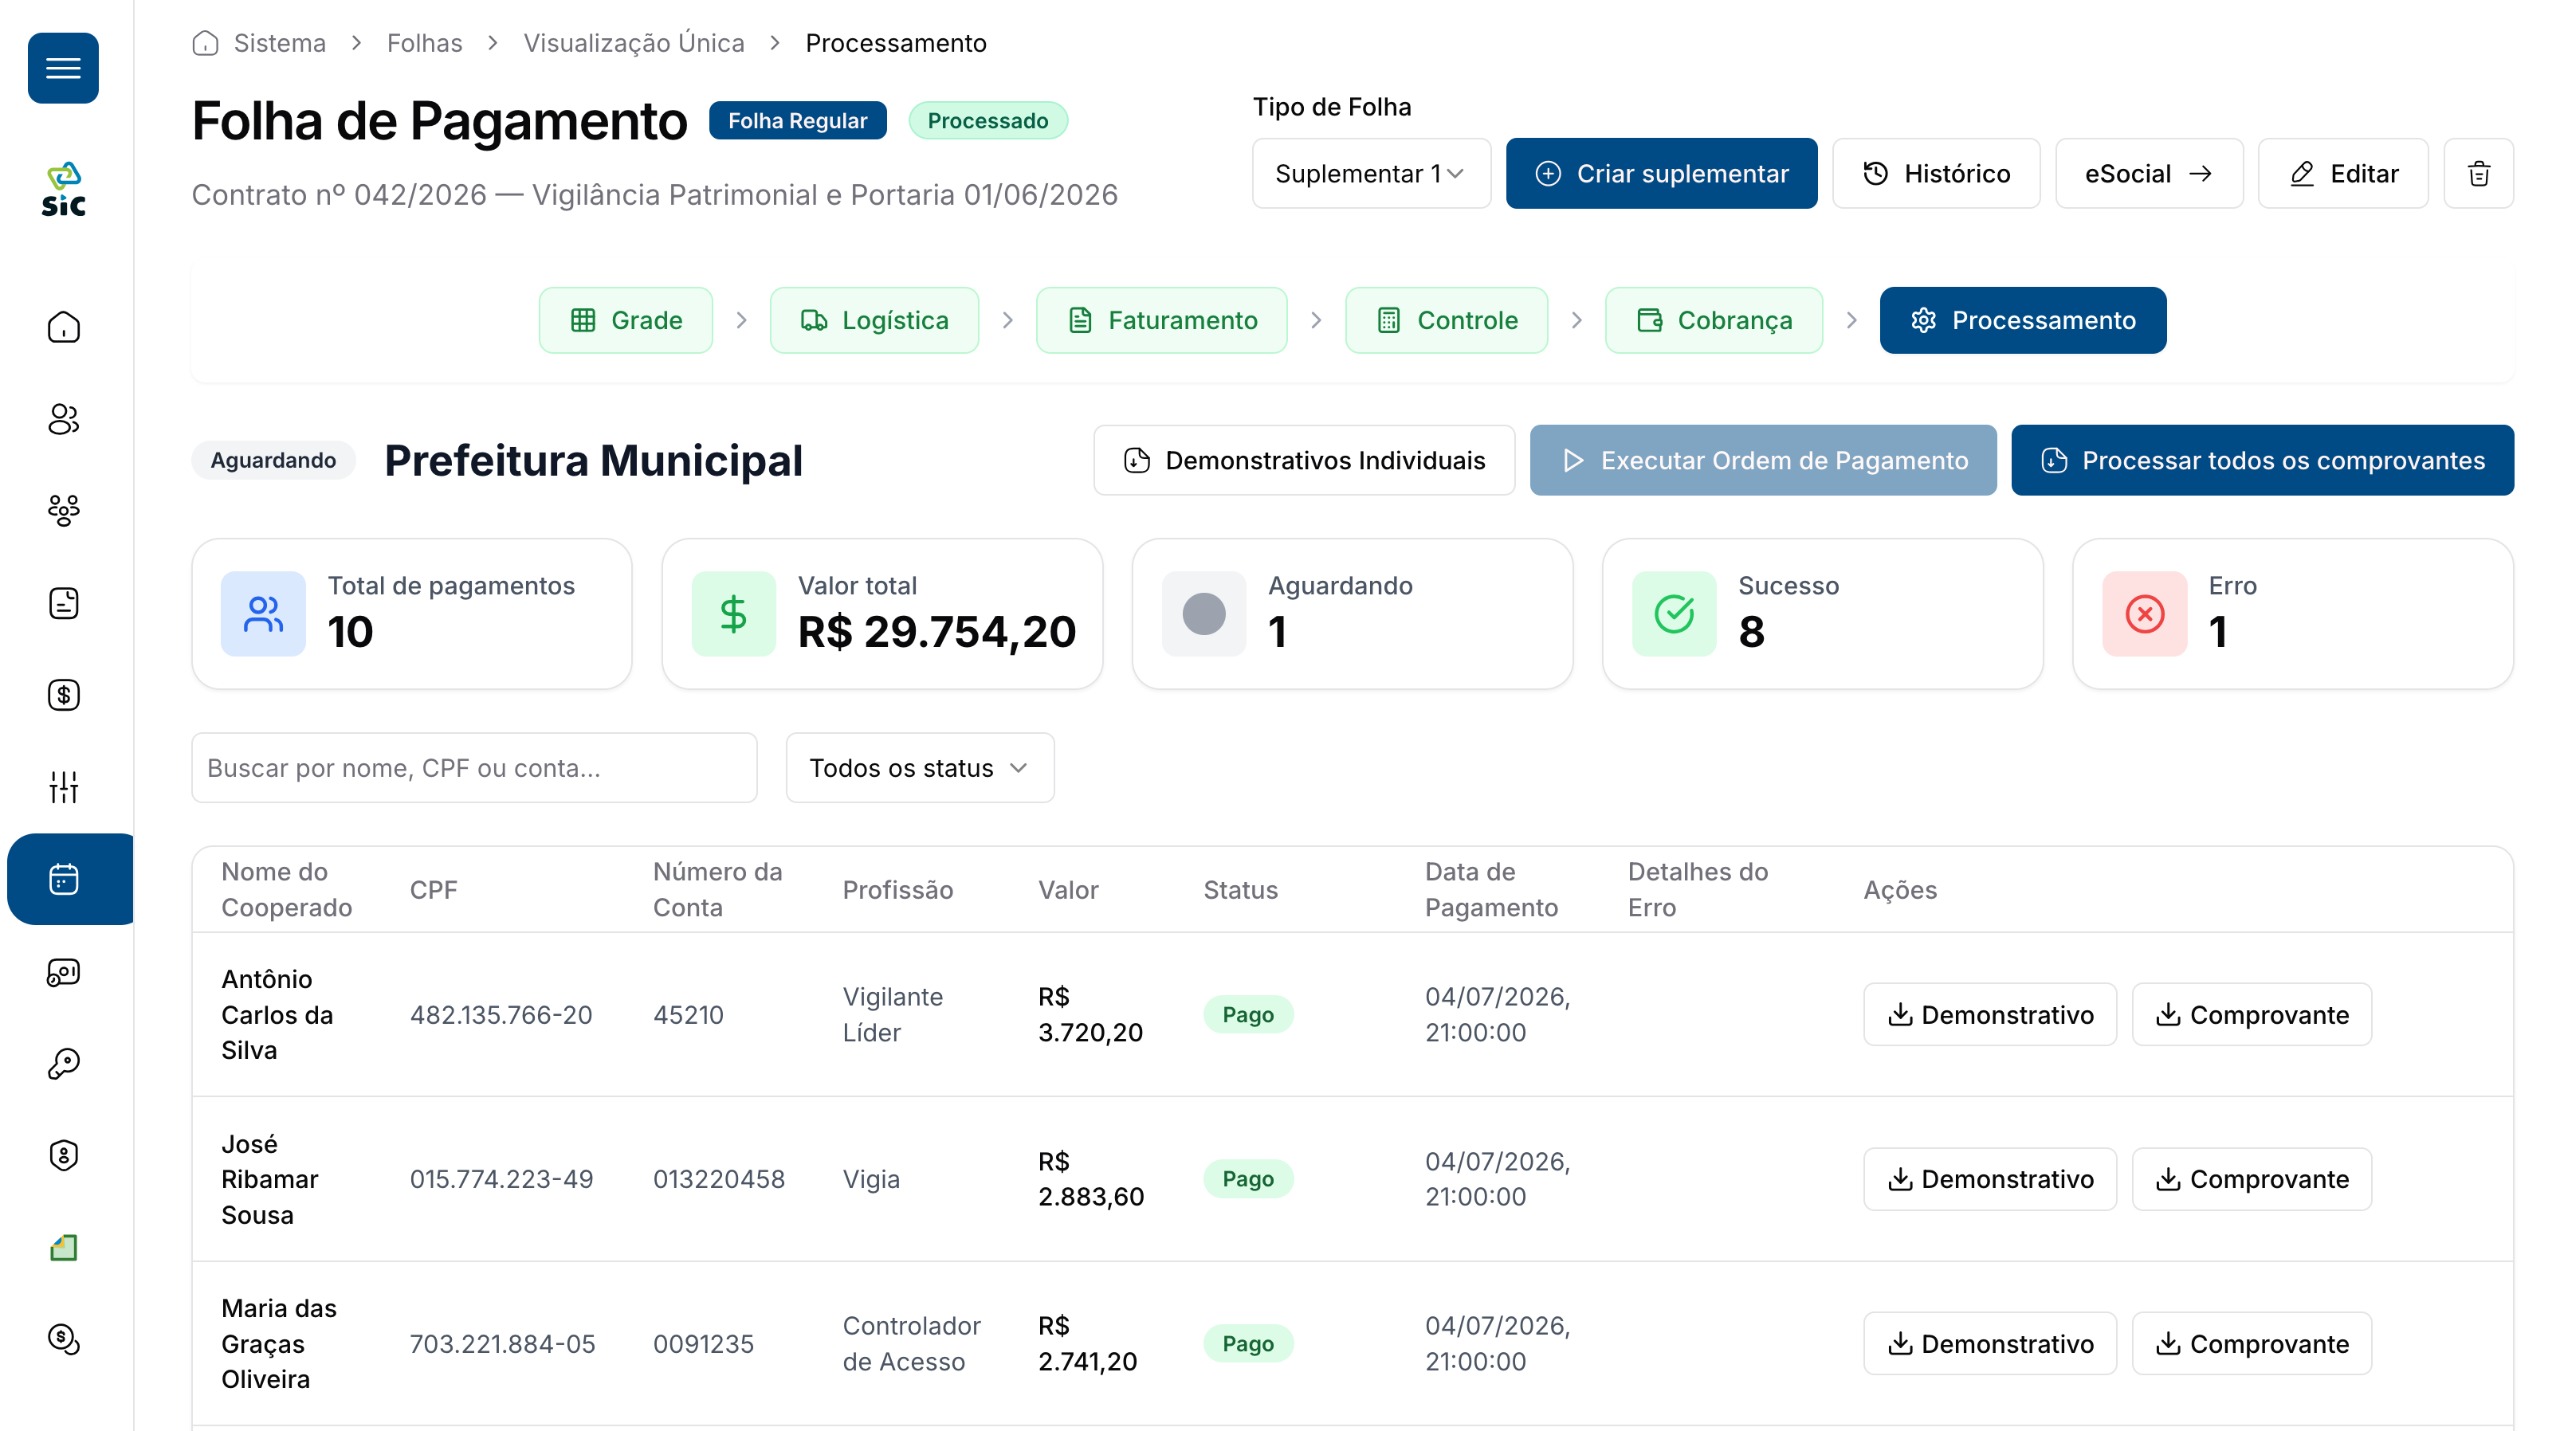
Task: Go to home icon in sidebar
Action: tap(63, 327)
